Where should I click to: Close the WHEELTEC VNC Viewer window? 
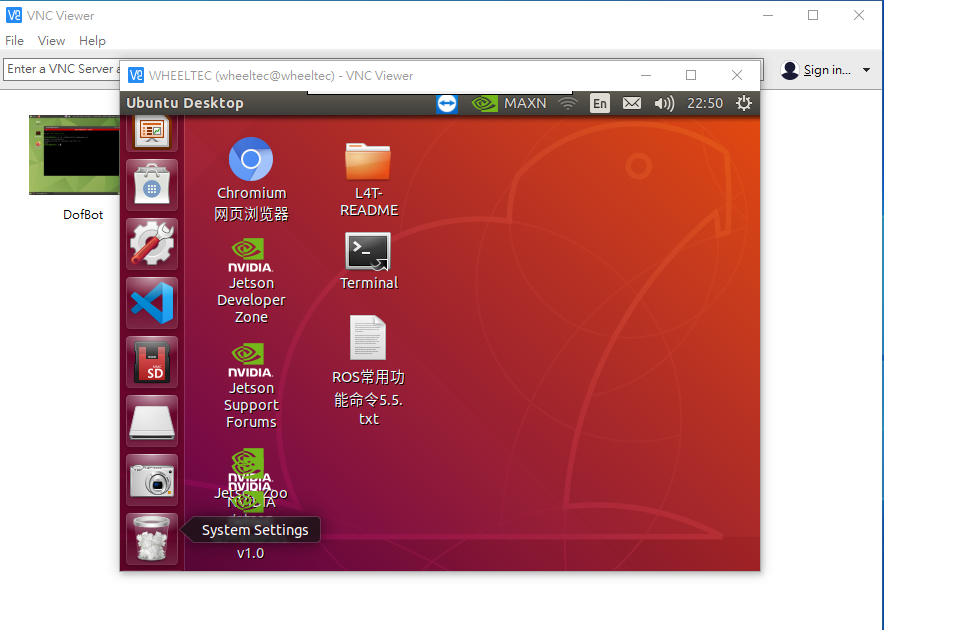click(737, 75)
